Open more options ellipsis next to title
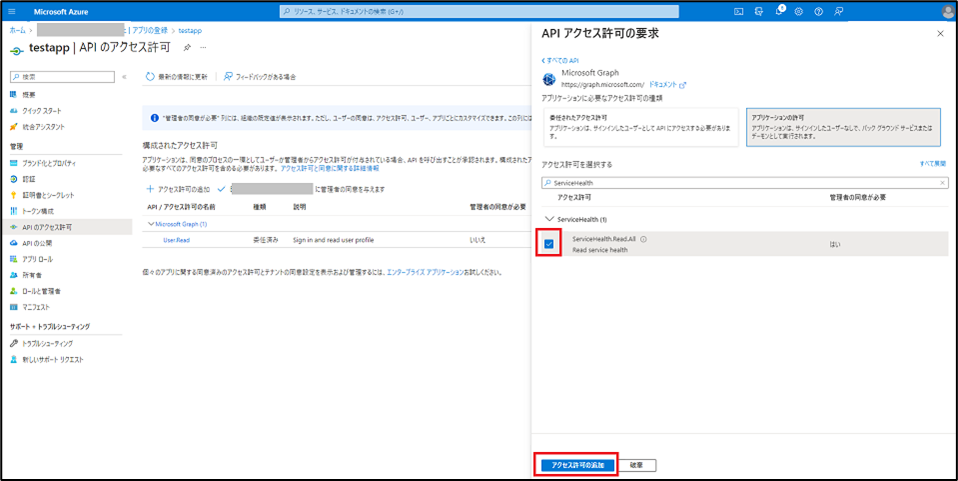 pyautogui.click(x=203, y=48)
